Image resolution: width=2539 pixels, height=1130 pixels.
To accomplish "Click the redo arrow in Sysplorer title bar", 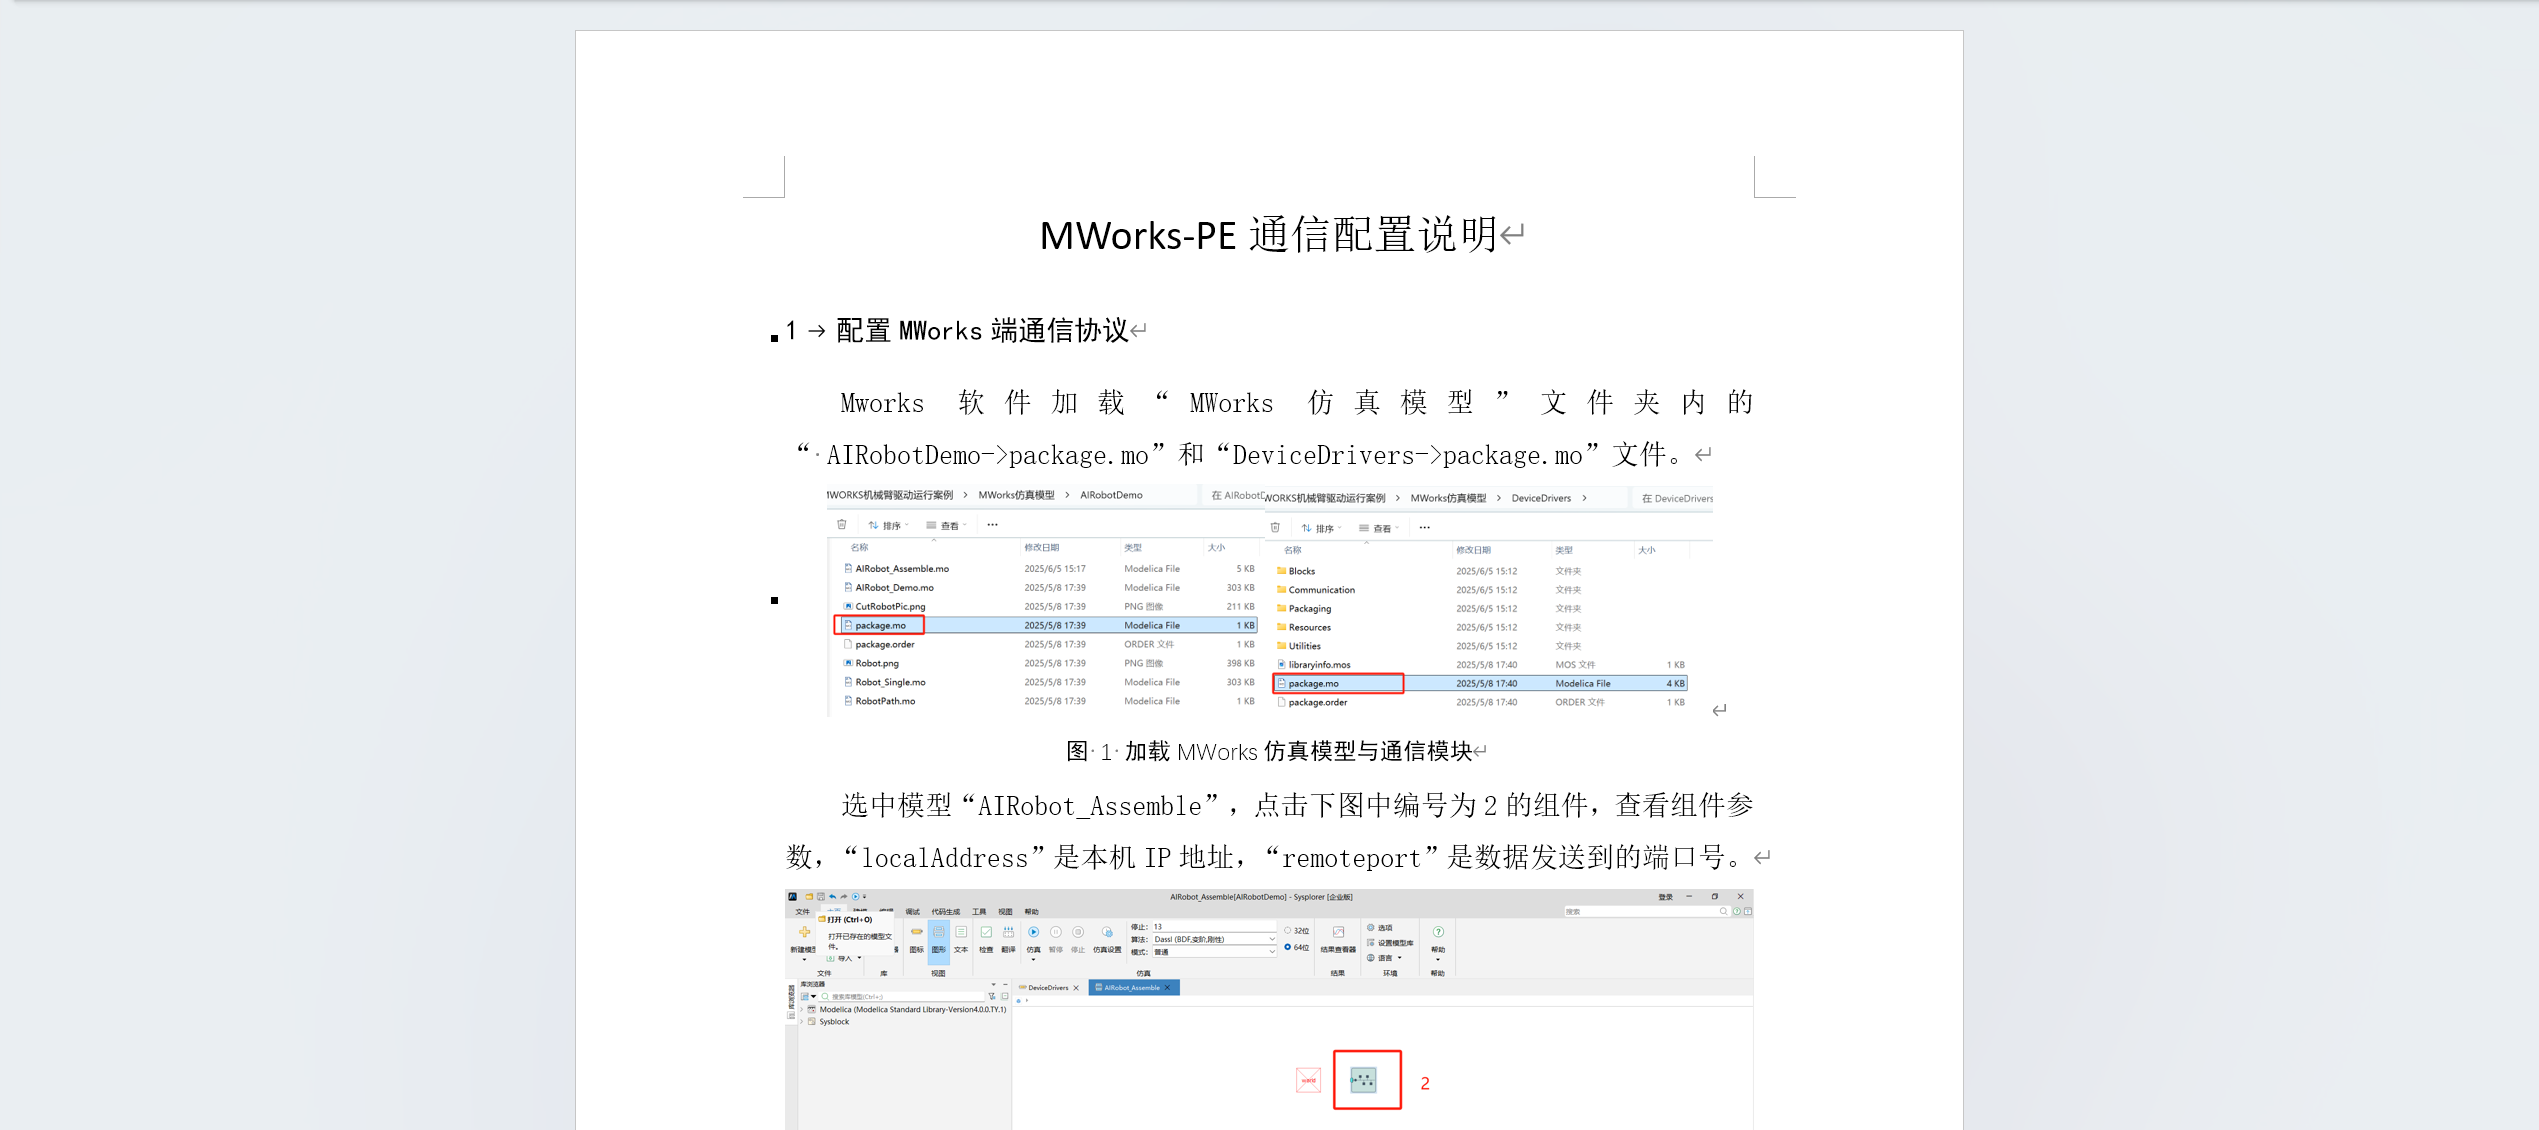I will [844, 897].
